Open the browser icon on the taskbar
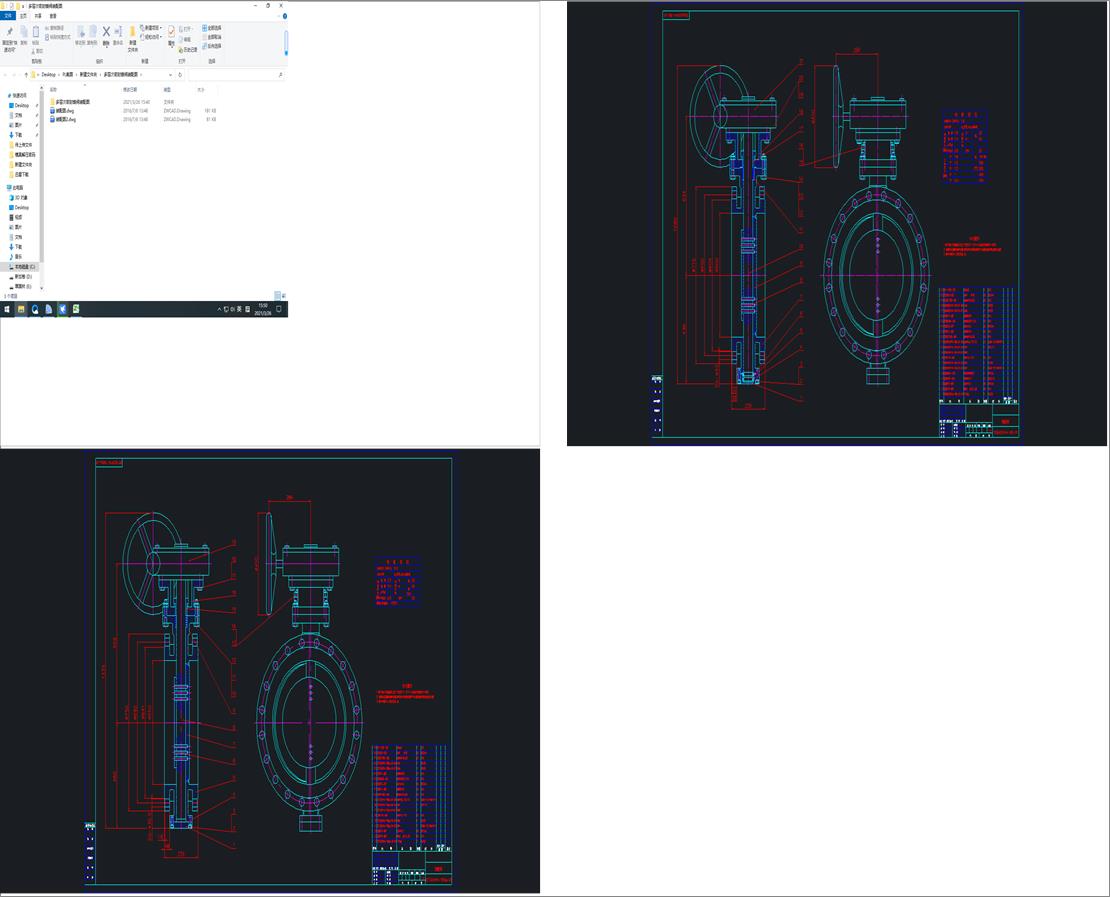 35,309
